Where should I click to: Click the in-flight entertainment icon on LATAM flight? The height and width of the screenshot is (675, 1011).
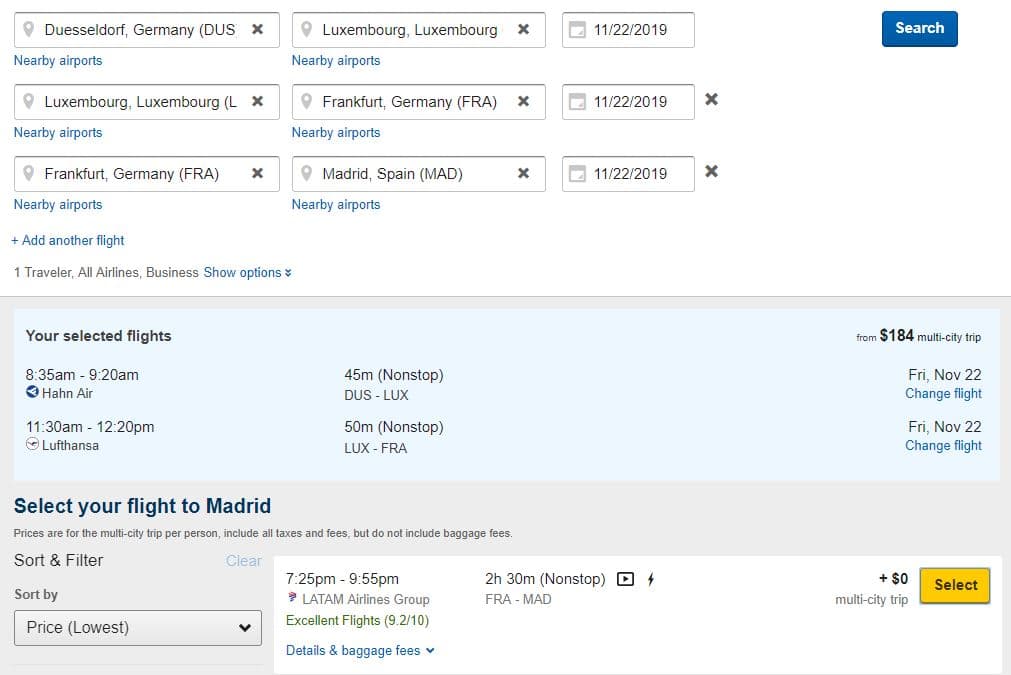point(626,579)
